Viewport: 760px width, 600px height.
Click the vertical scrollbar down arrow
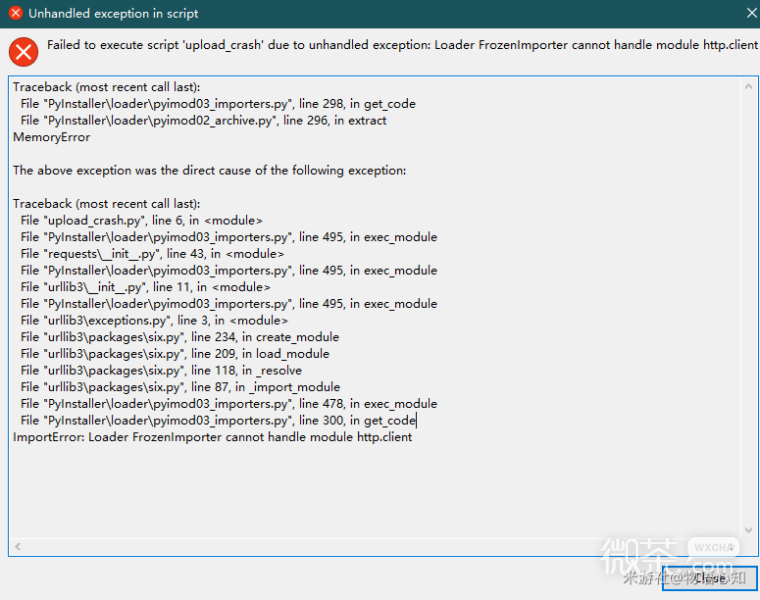748,530
